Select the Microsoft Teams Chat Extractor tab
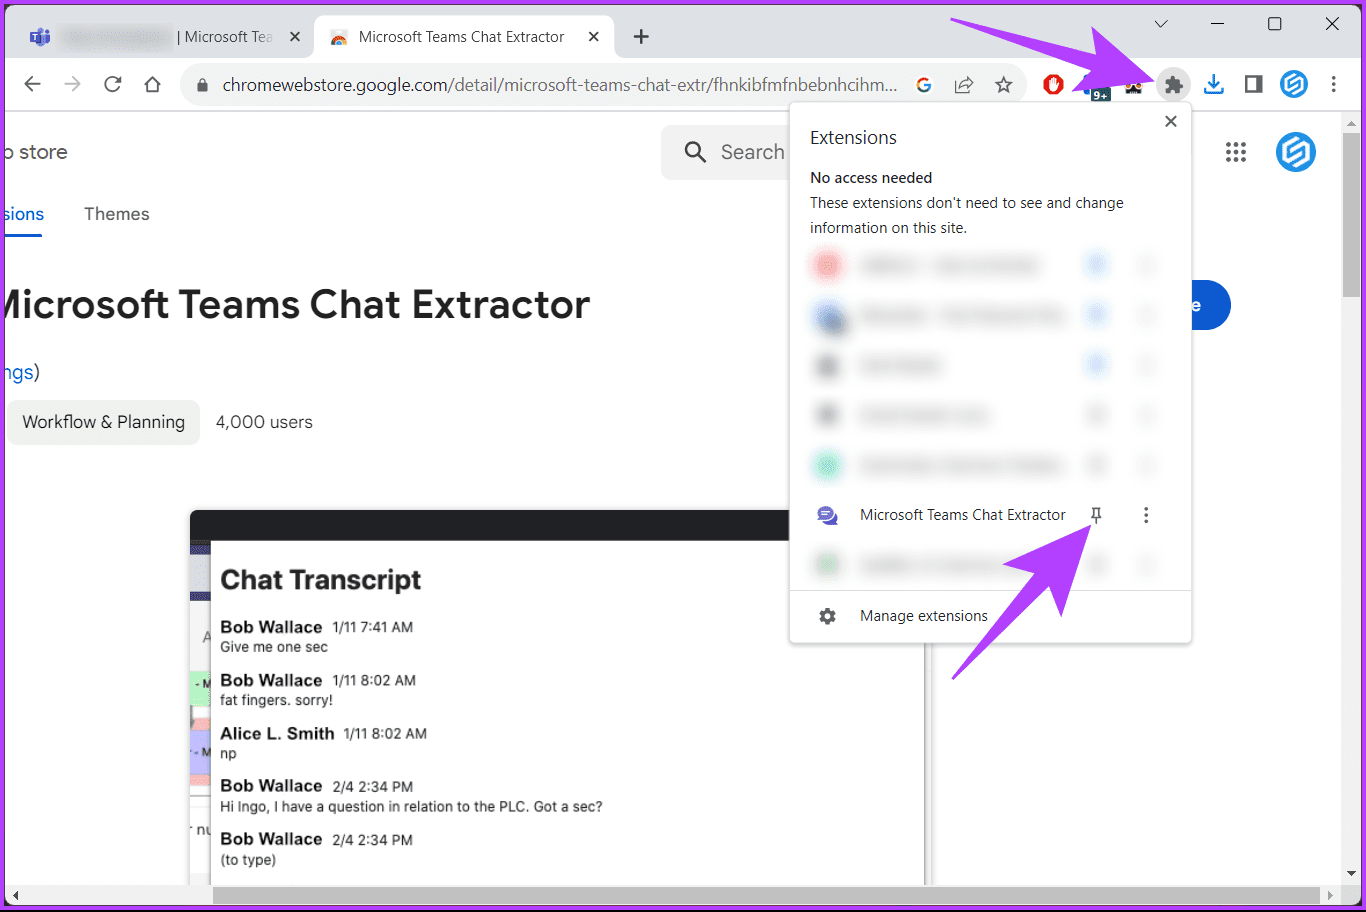 (x=464, y=37)
